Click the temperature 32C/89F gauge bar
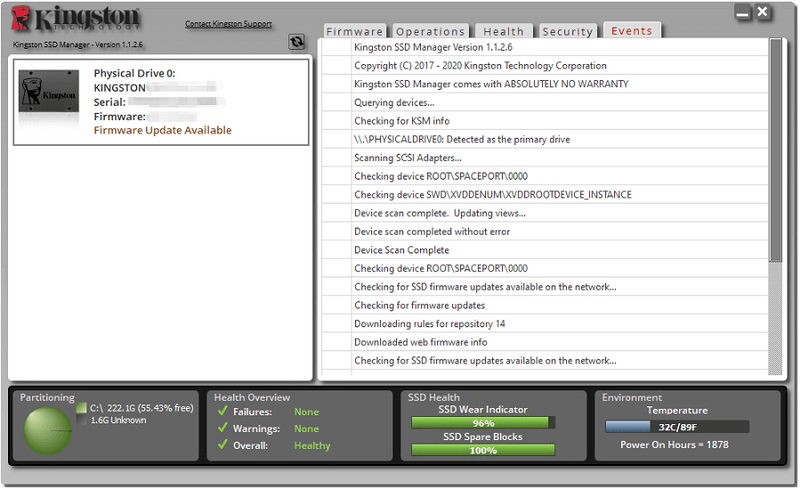The height and width of the screenshot is (489, 800). coord(677,426)
